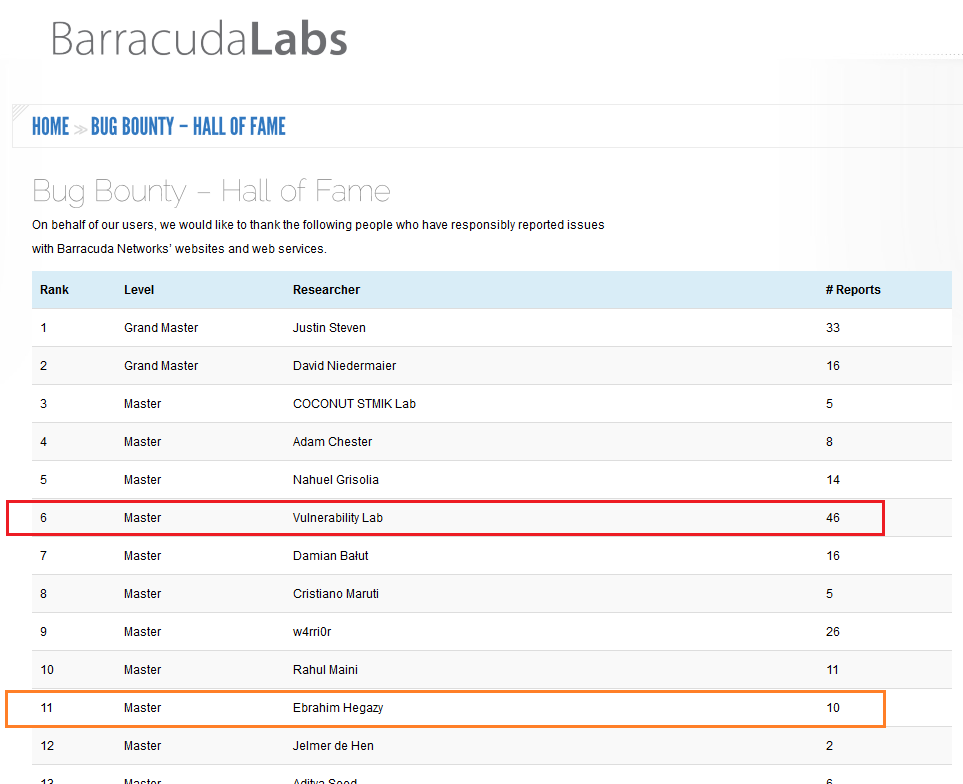Select the HOME breadcrumb link
963x784 pixels.
pos(50,126)
